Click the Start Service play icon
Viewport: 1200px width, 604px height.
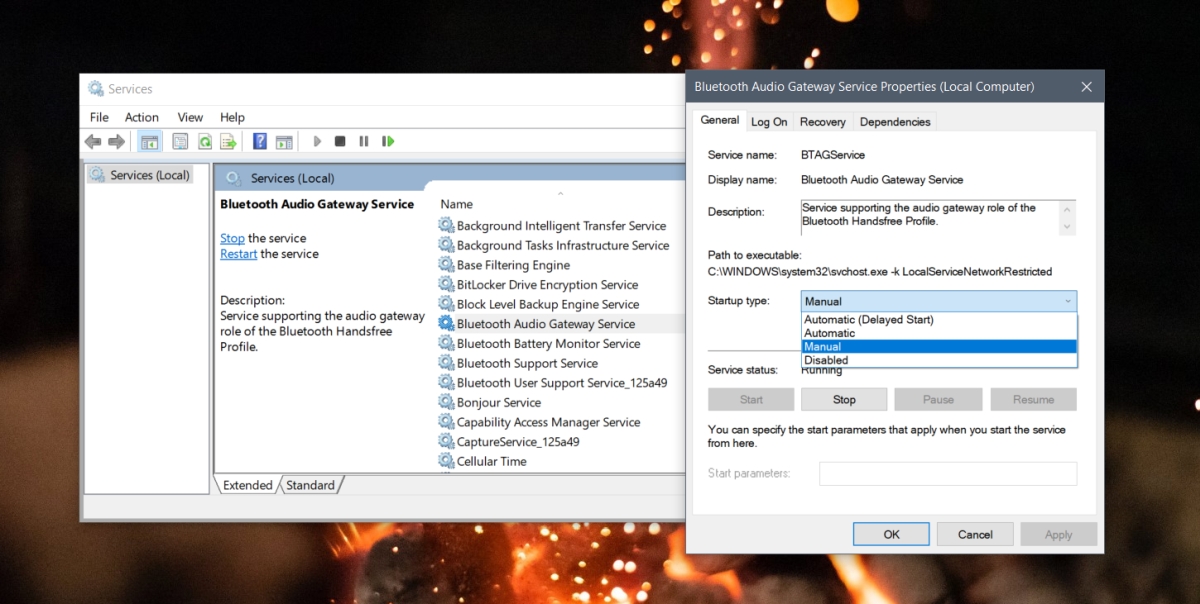click(x=317, y=142)
